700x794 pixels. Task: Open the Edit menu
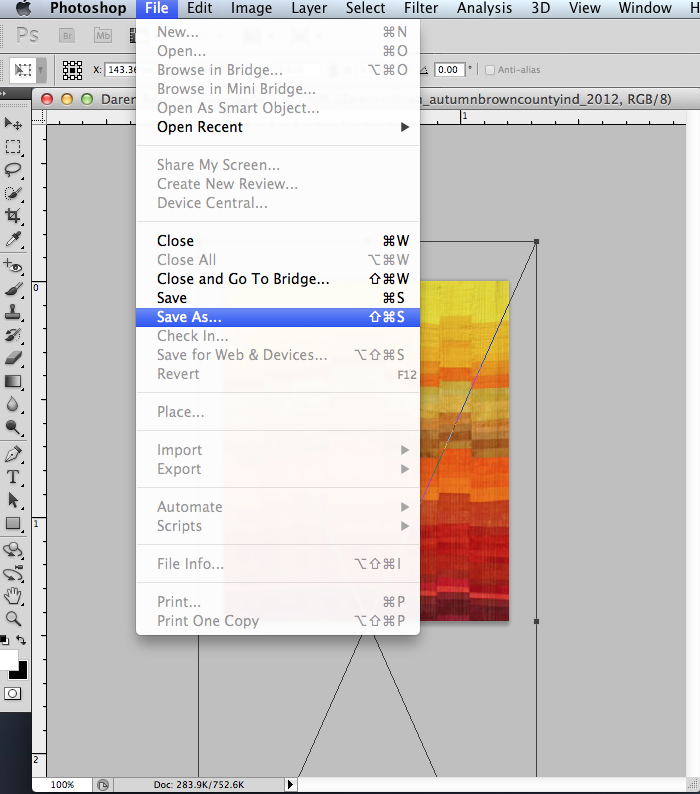[200, 8]
